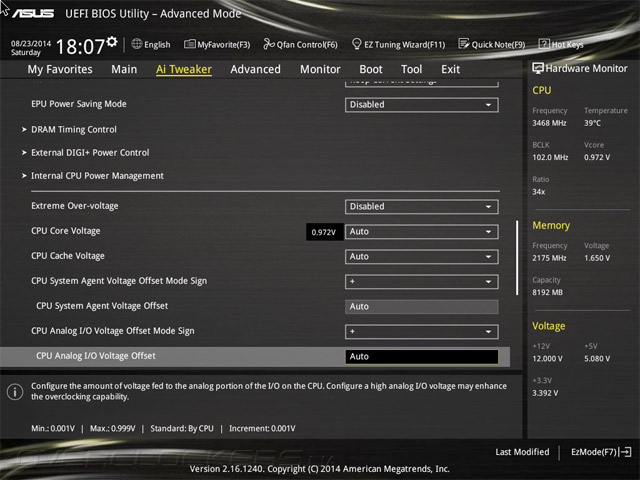Click the language globe icon
Viewport: 640px width, 480px height.
pyautogui.click(x=137, y=44)
